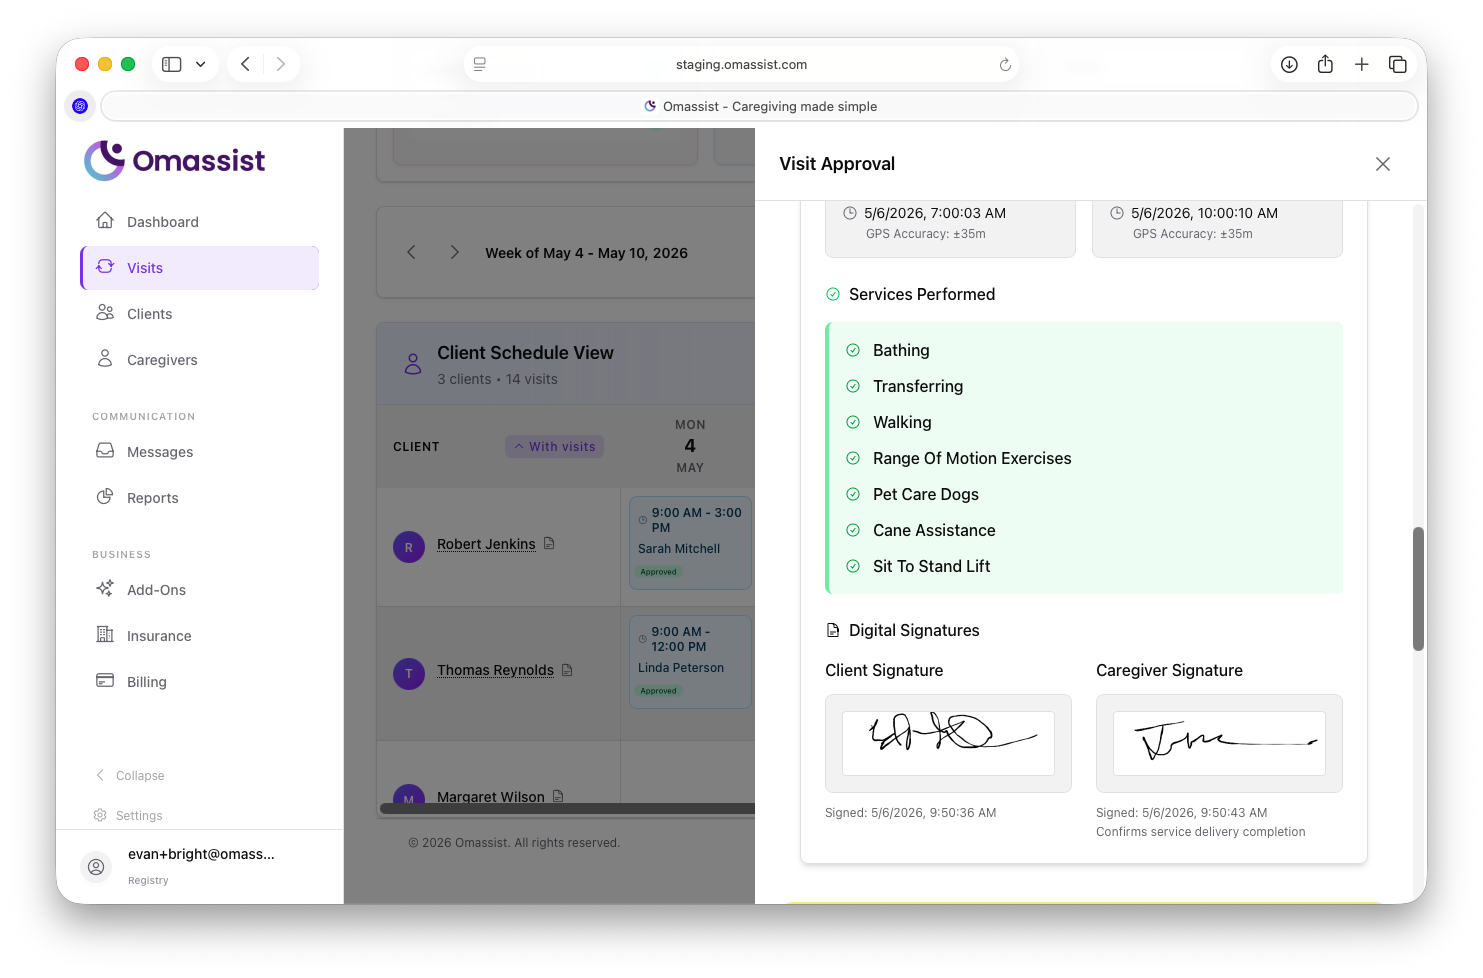The height and width of the screenshot is (978, 1483).
Task: Open a new Safari tab
Action: 1361,64
